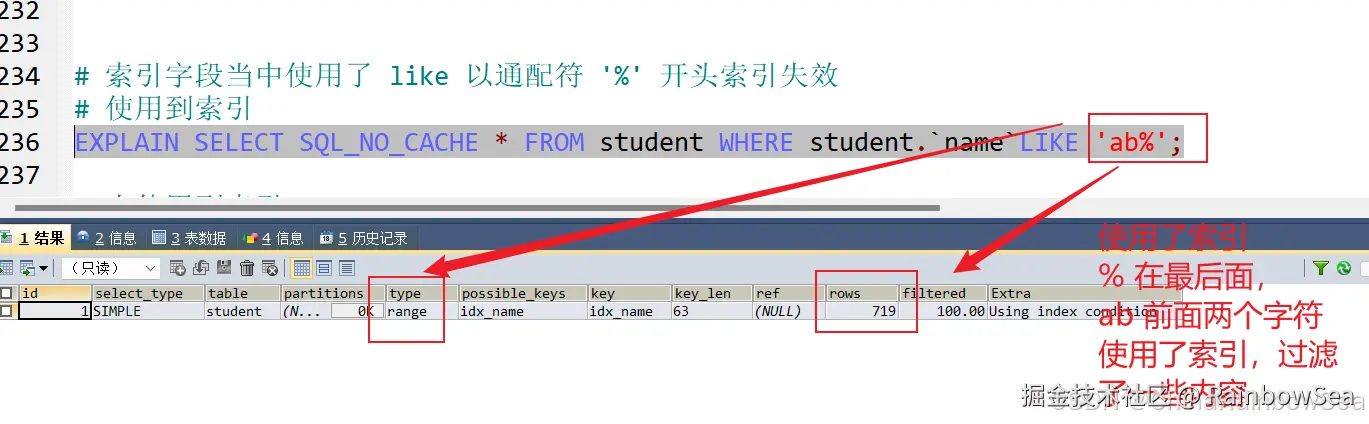
Task: Select the student cell in table column
Action: pos(242,311)
